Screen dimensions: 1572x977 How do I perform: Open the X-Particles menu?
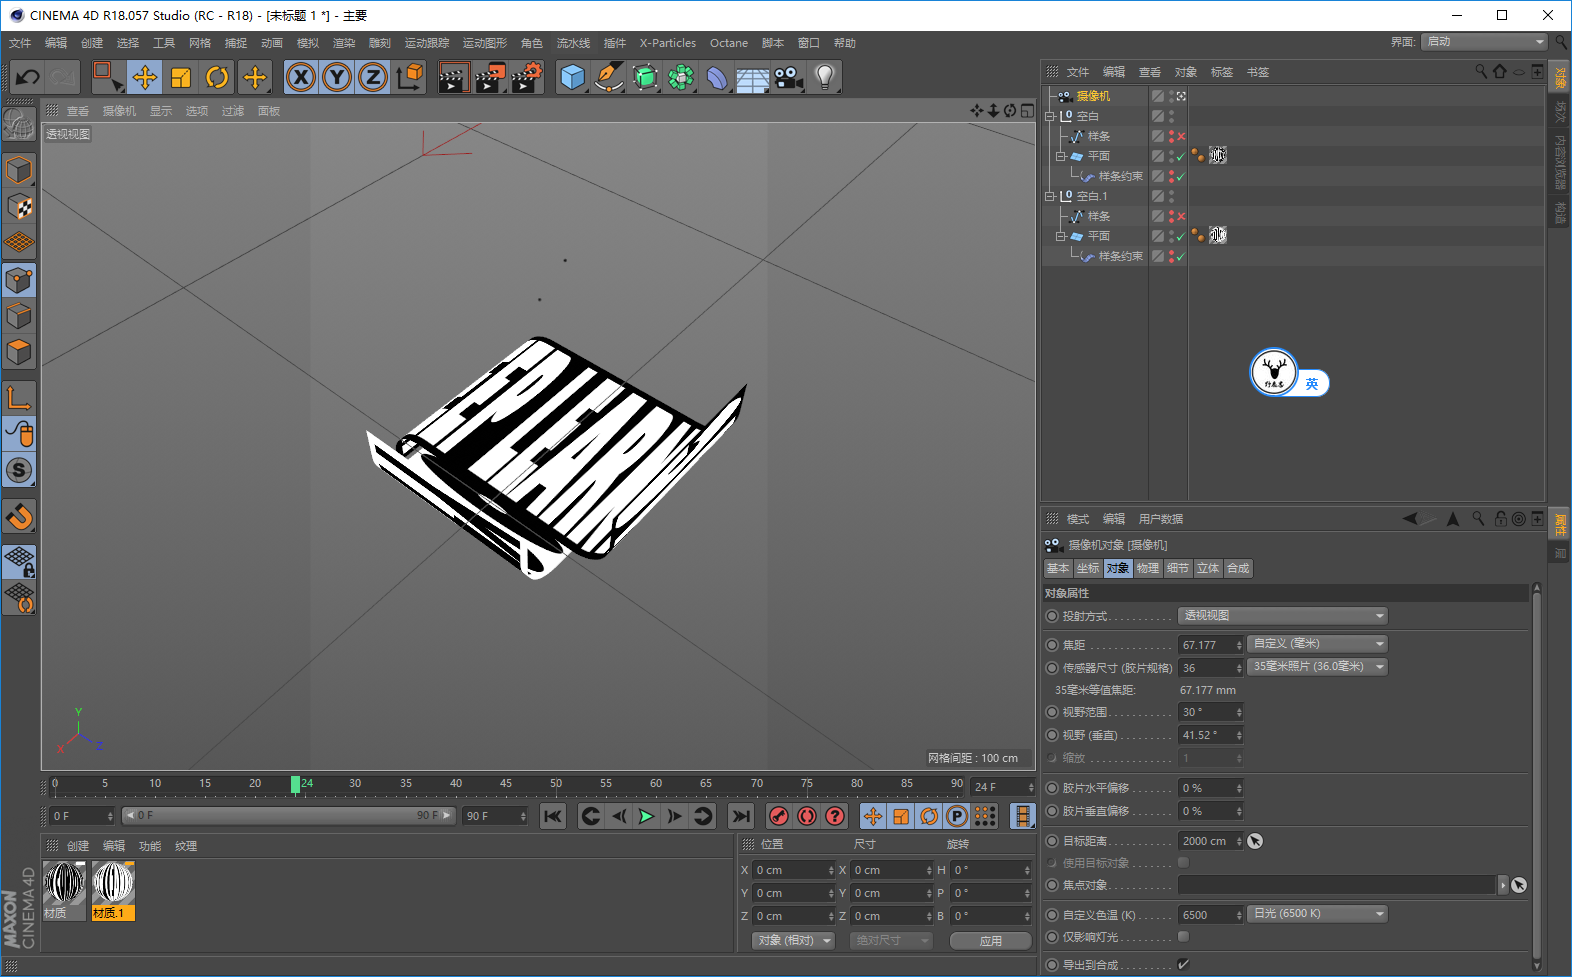click(x=668, y=43)
